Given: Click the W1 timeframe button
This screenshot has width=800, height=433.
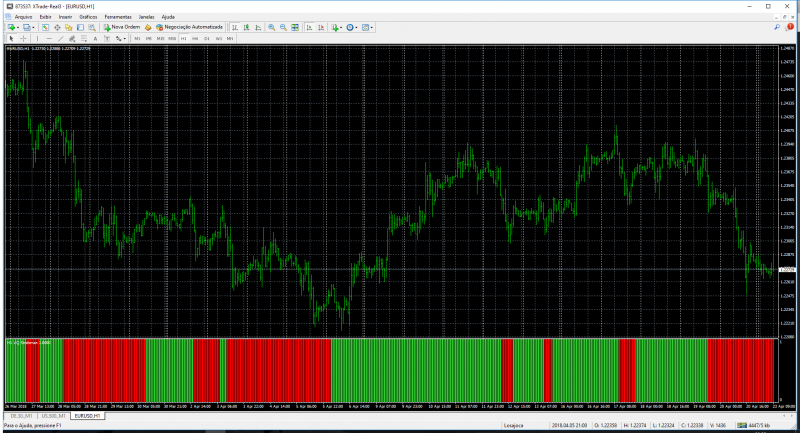Looking at the screenshot, I should point(218,39).
